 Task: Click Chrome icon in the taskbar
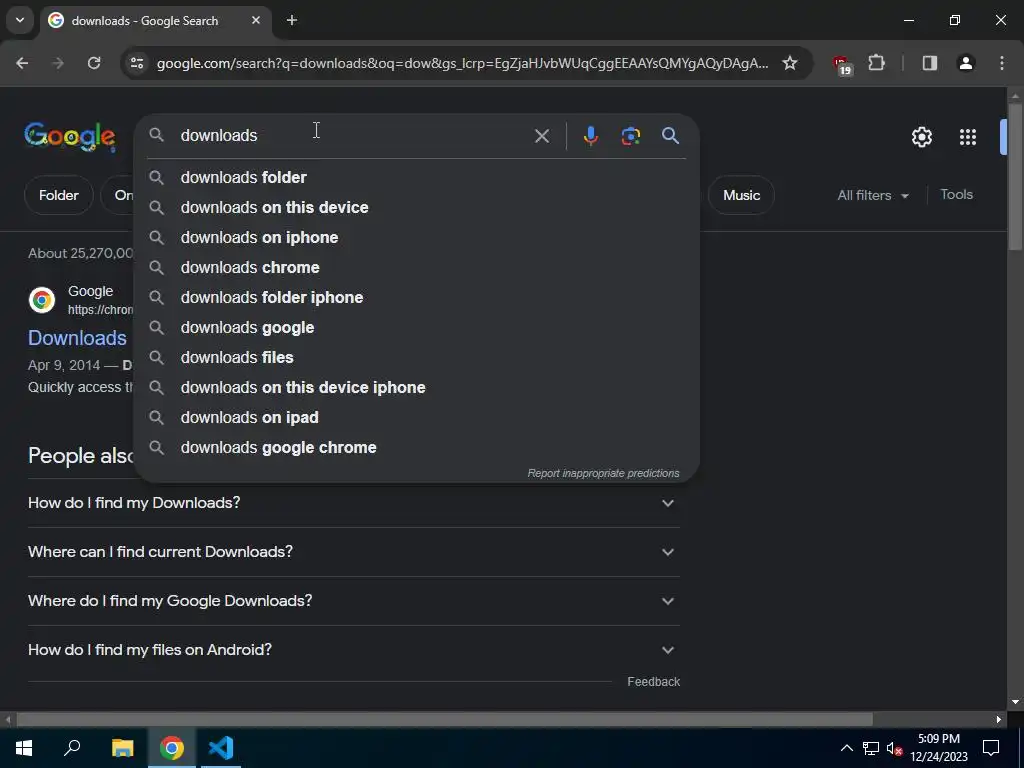[x=171, y=748]
